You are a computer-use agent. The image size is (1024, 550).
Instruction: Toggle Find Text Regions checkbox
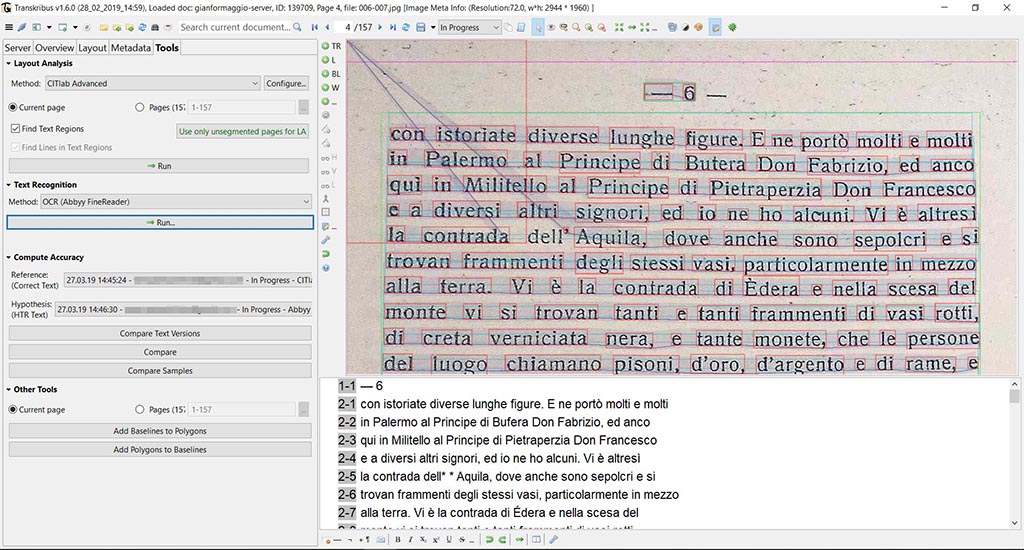point(15,129)
